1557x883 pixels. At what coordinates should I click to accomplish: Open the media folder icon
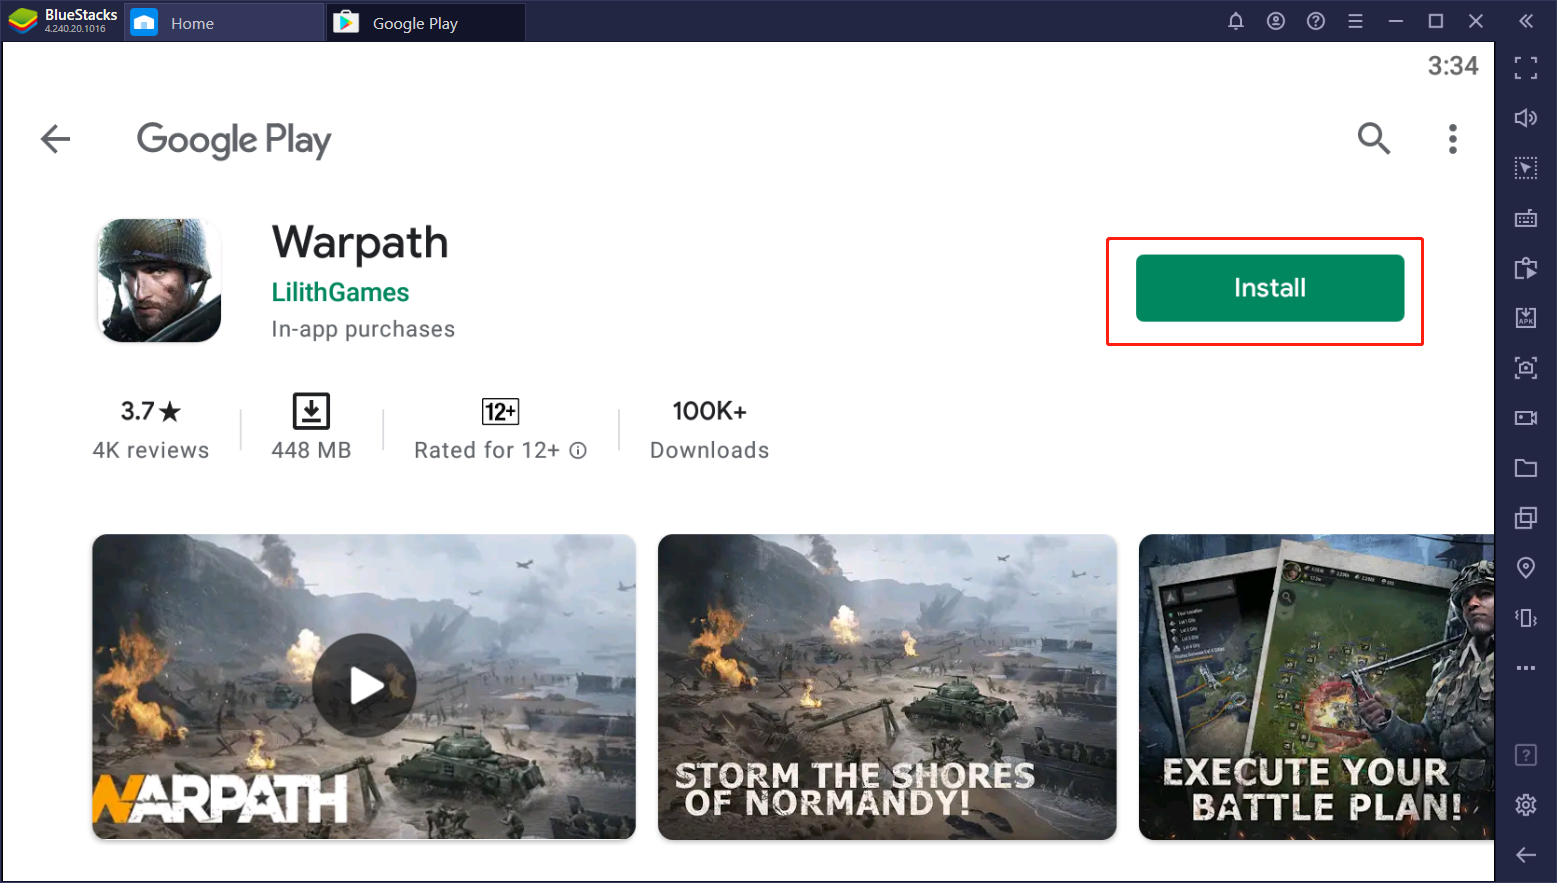pyautogui.click(x=1526, y=468)
